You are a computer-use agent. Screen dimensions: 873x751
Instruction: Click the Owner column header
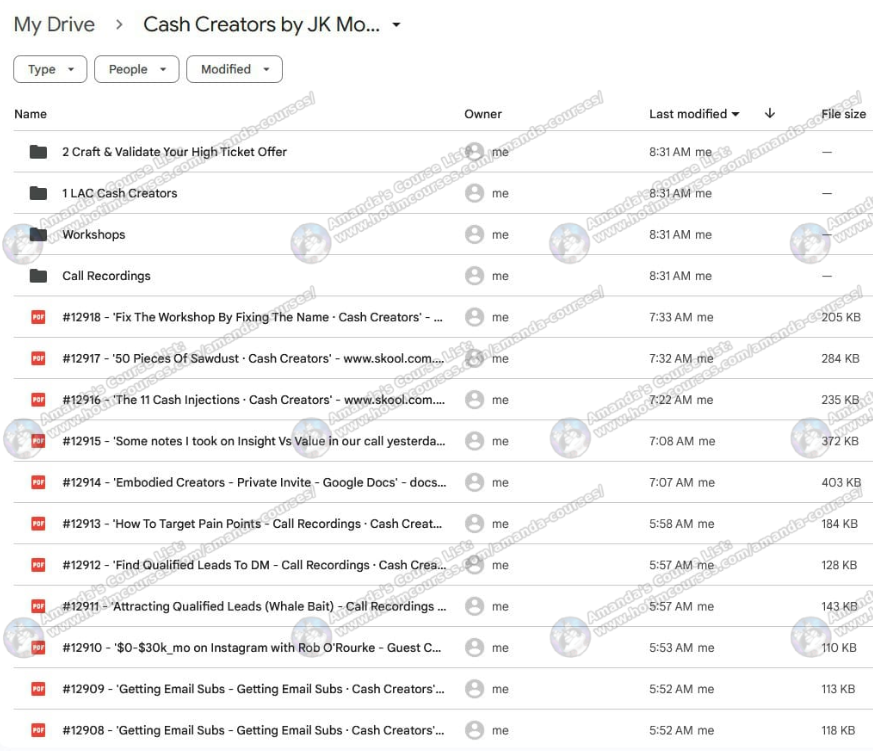pos(483,114)
